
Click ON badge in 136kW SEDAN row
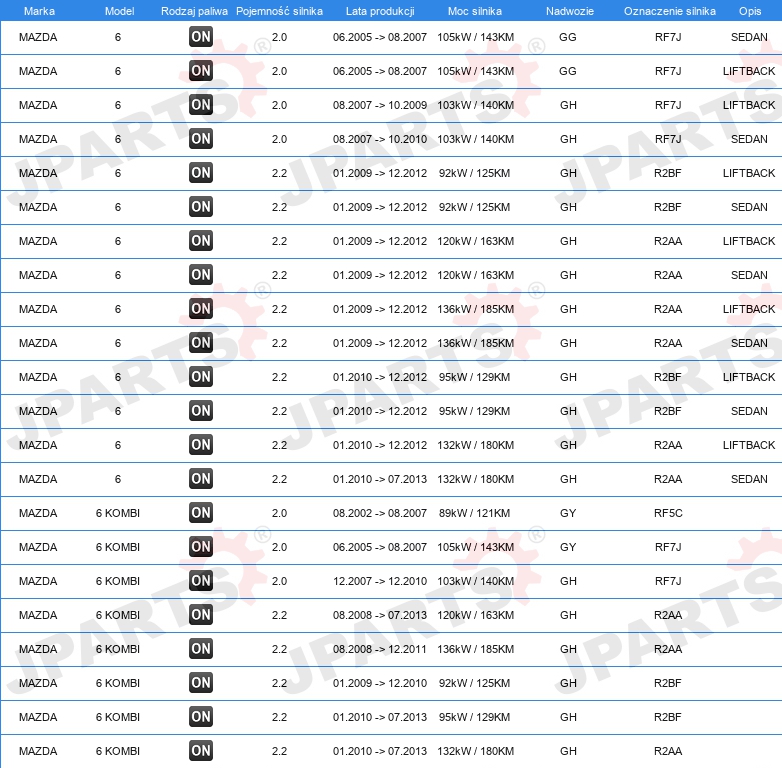[201, 343]
